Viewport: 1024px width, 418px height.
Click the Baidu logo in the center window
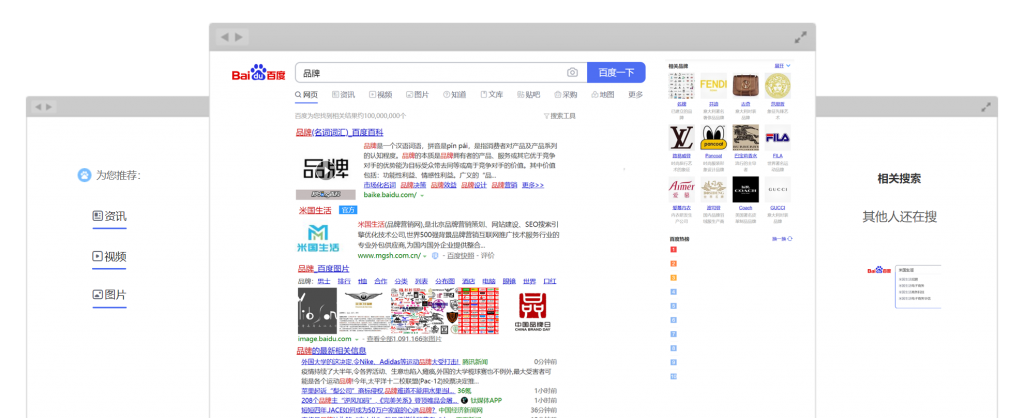point(259,72)
